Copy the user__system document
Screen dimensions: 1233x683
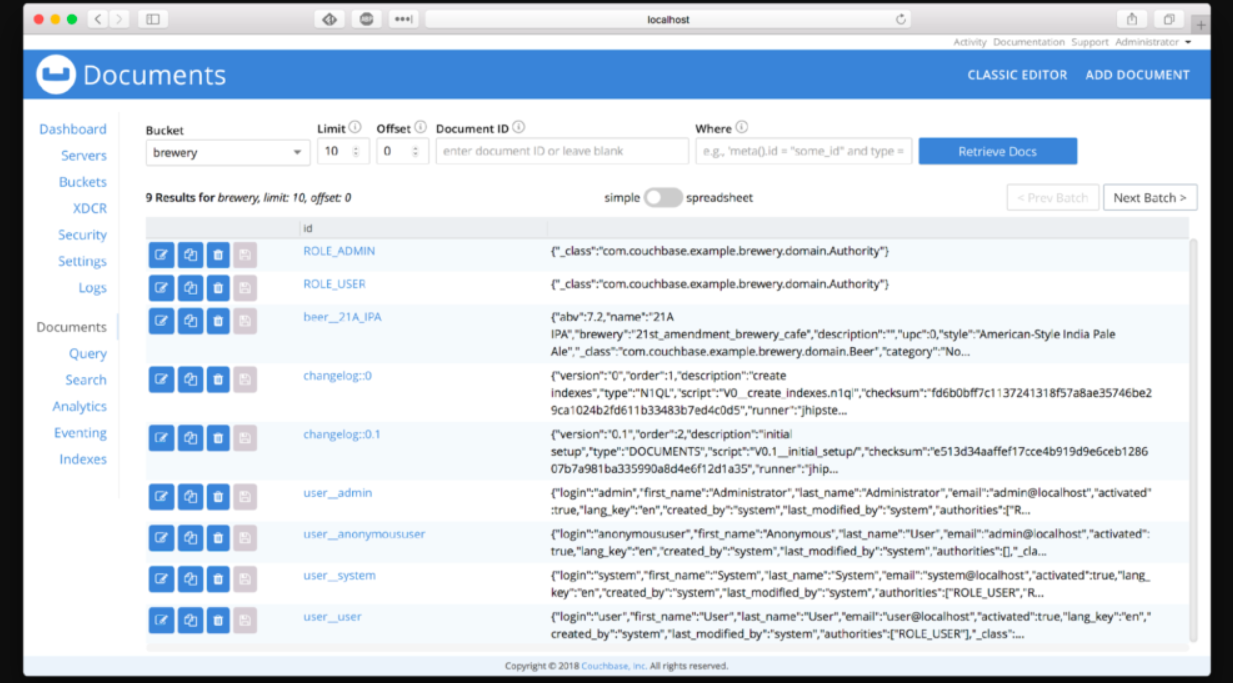pos(190,579)
